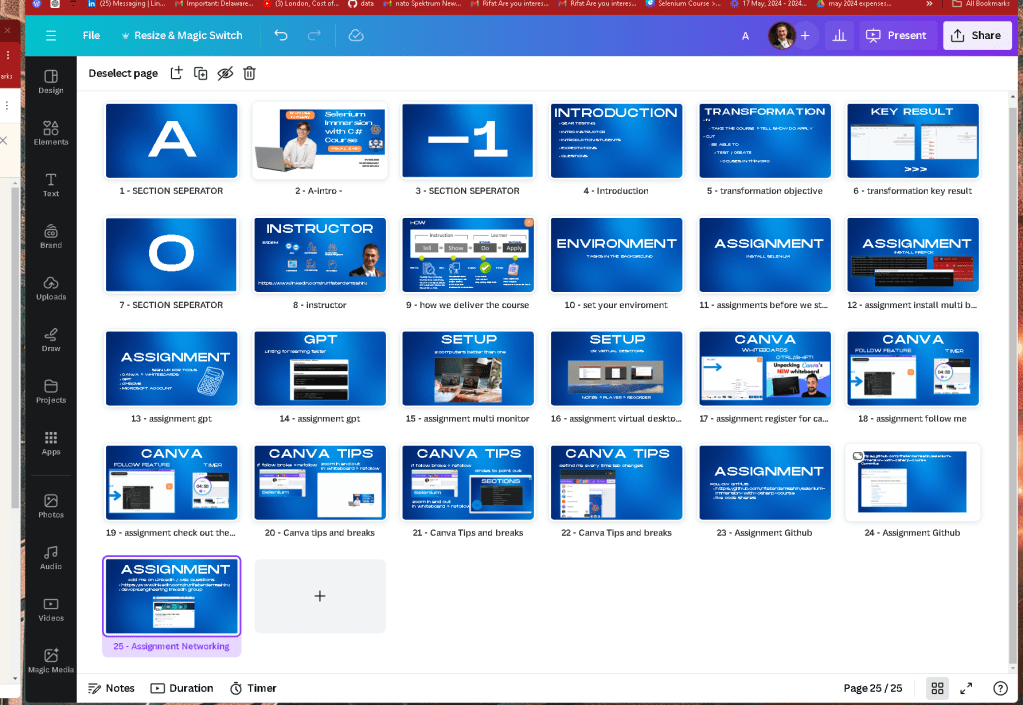
Task: Click the Share button
Action: (x=976, y=36)
